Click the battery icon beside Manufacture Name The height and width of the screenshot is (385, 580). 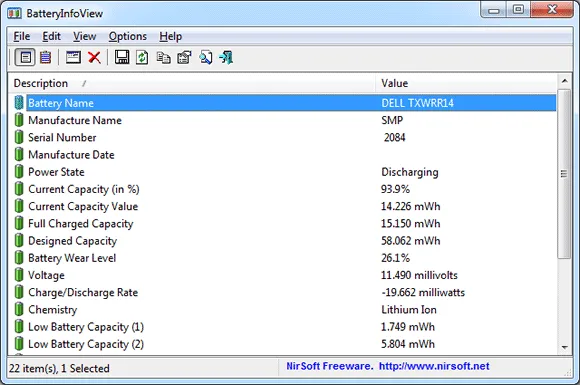(19, 120)
